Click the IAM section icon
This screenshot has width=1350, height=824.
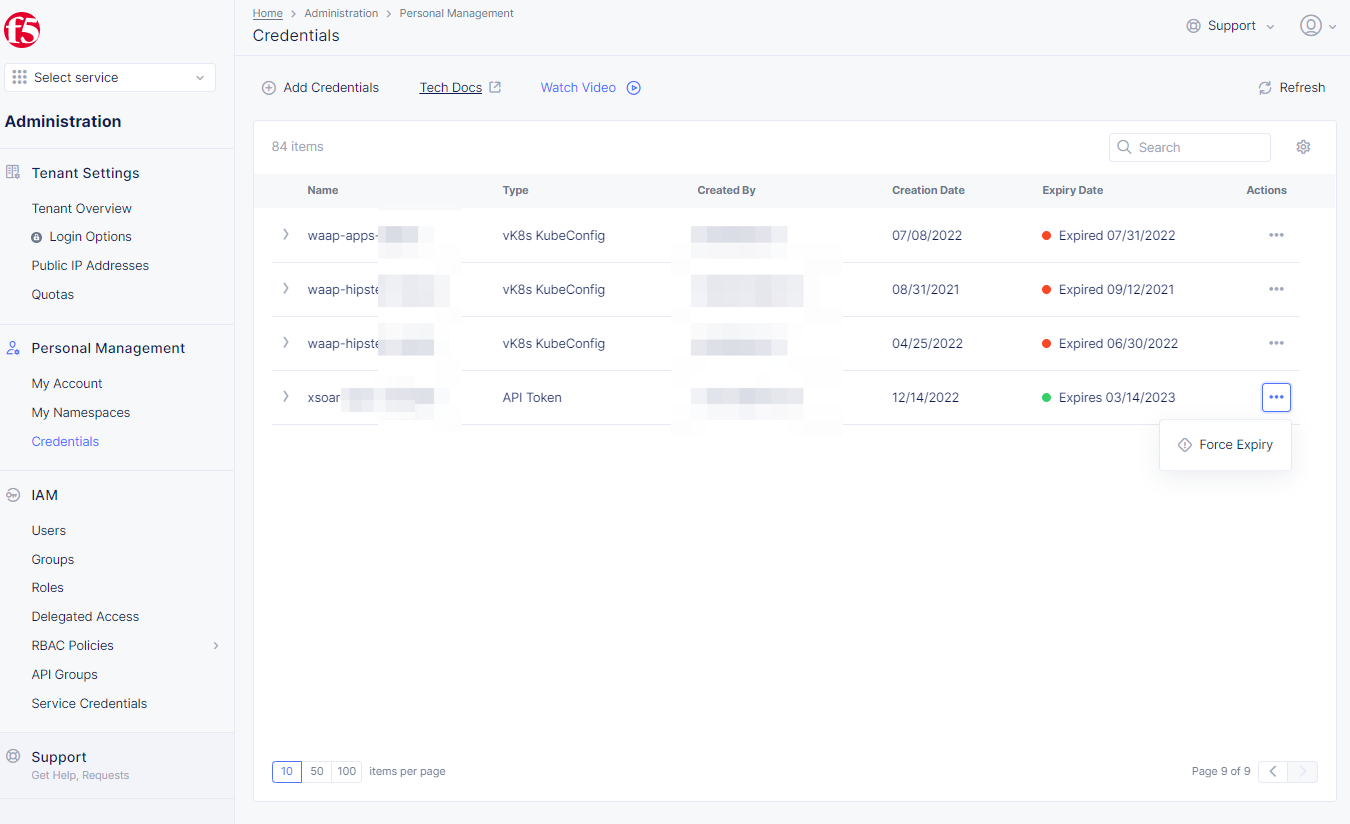click(12, 494)
